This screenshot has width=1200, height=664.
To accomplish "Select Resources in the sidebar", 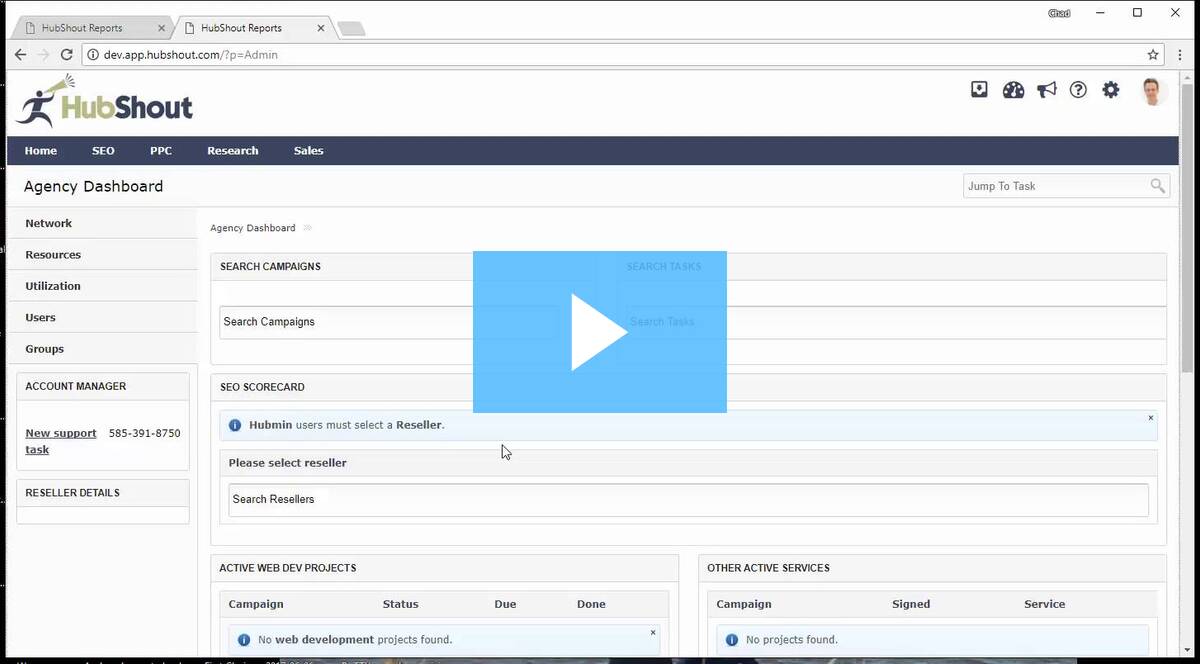I will [102, 255].
